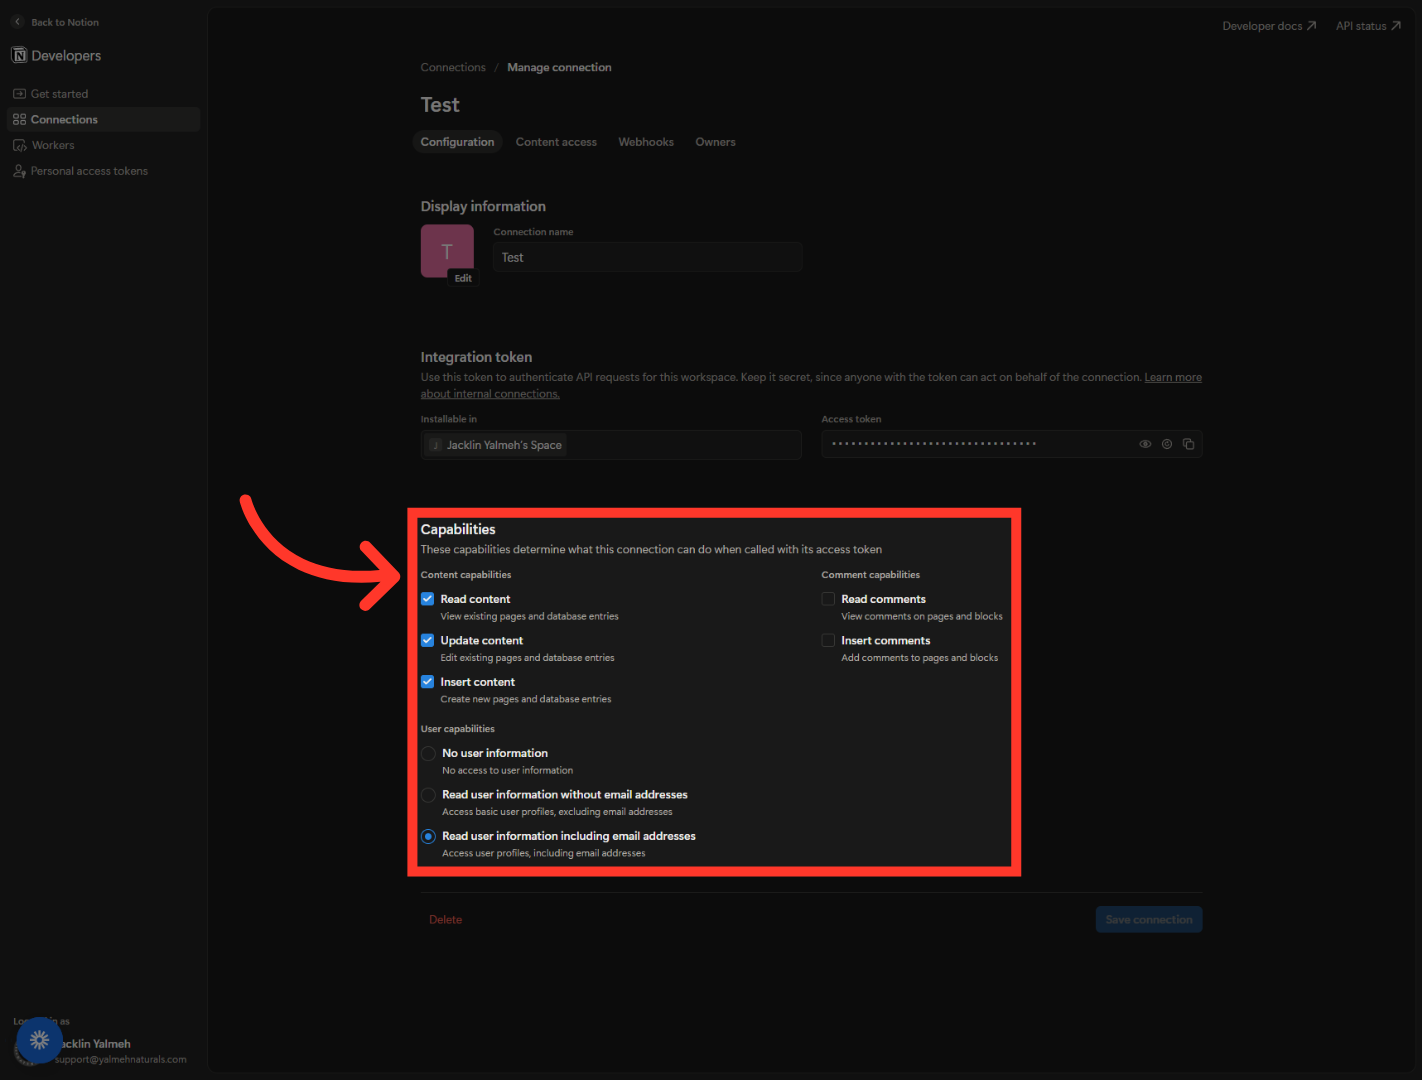Click the red Delete button

pos(446,920)
